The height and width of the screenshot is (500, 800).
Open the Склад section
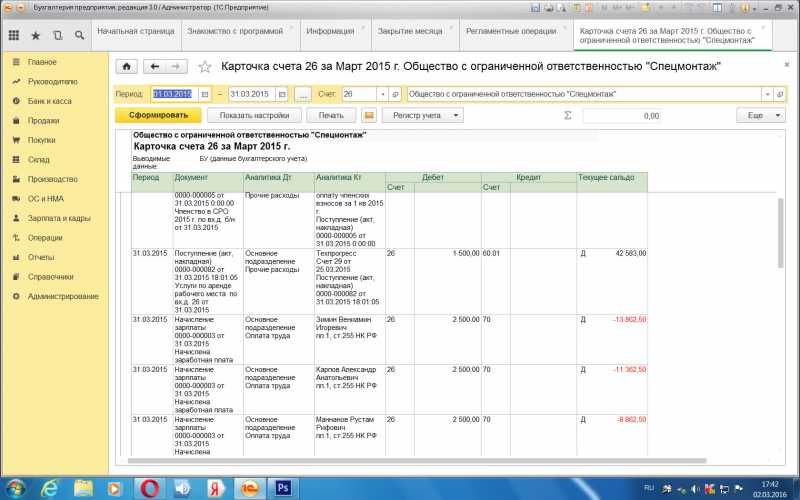tap(38, 160)
